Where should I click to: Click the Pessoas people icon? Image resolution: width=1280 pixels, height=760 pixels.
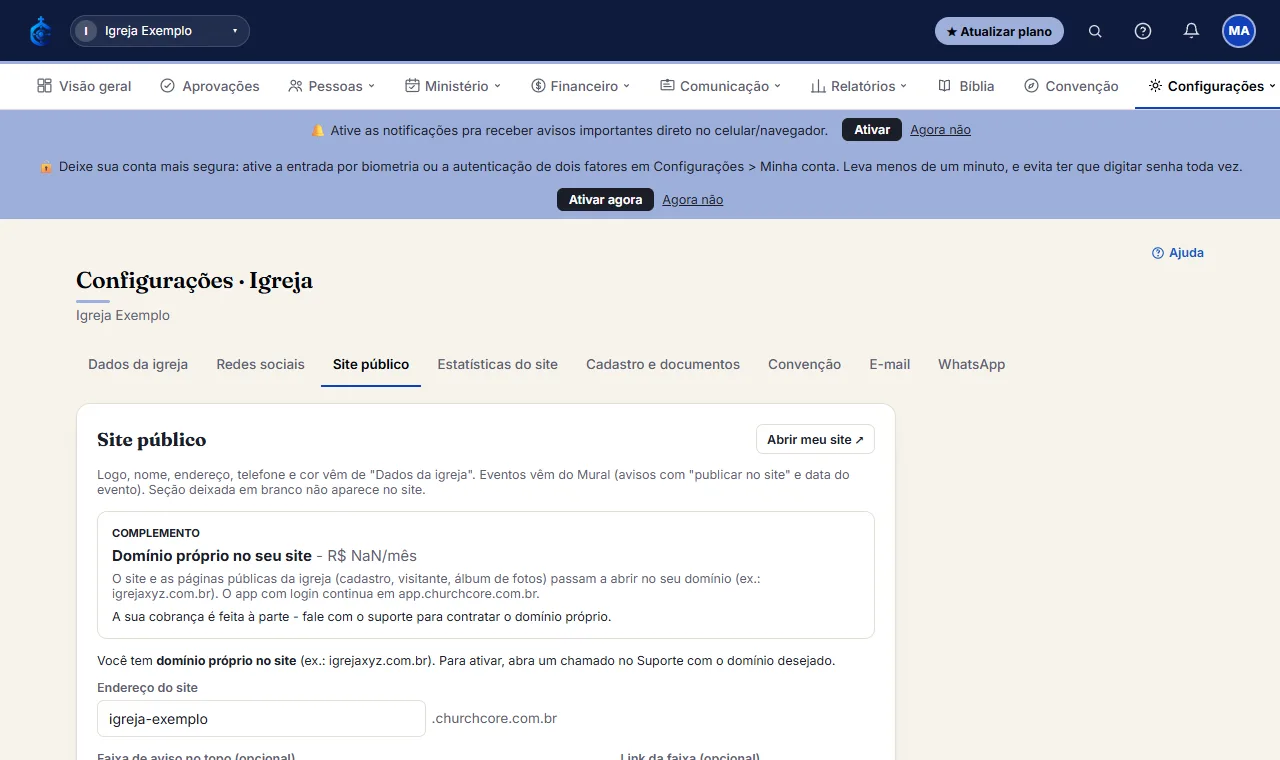pos(295,86)
